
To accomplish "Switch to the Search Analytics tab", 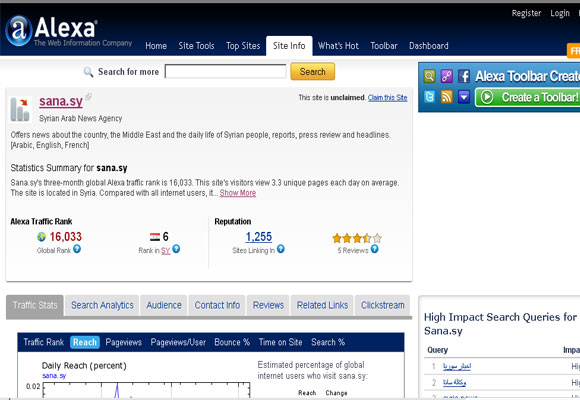I will pyautogui.click(x=102, y=305).
